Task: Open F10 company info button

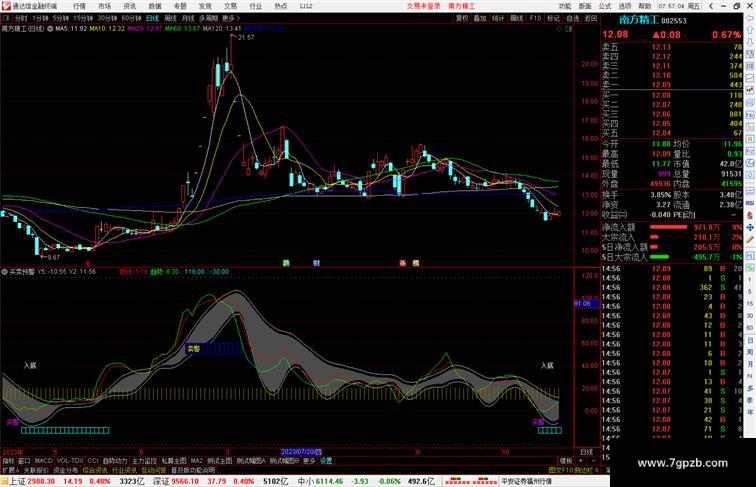Action: pyautogui.click(x=535, y=18)
